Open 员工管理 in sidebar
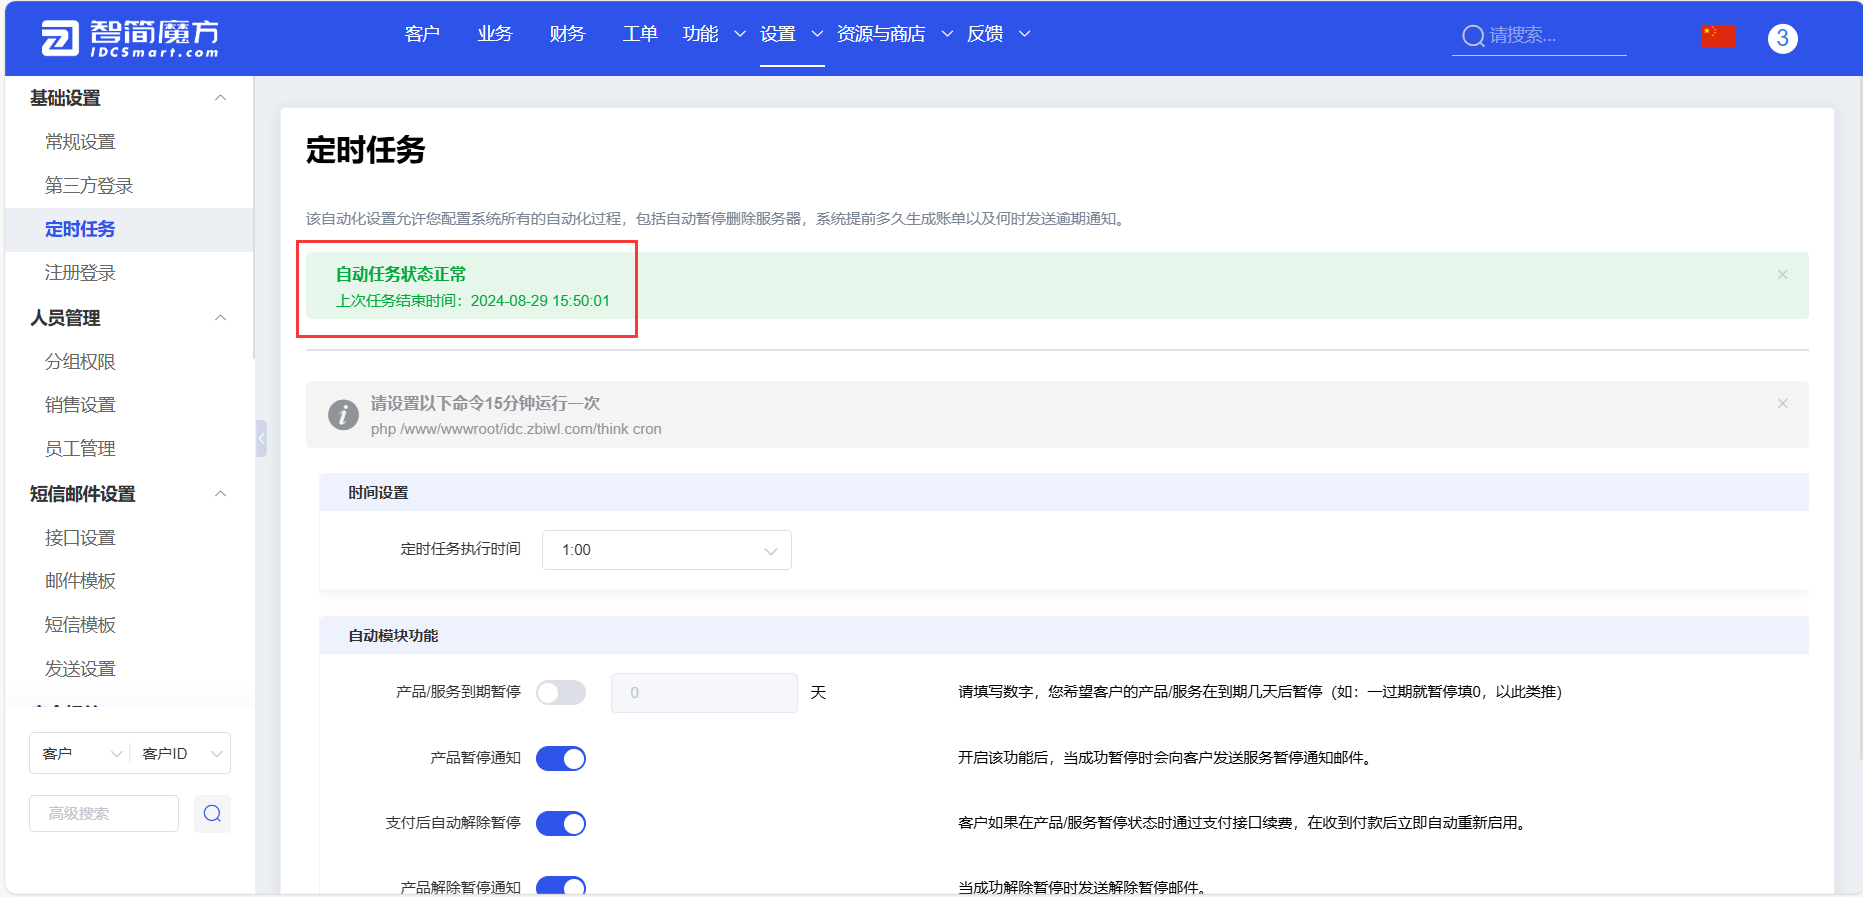This screenshot has width=1863, height=897. (x=80, y=449)
